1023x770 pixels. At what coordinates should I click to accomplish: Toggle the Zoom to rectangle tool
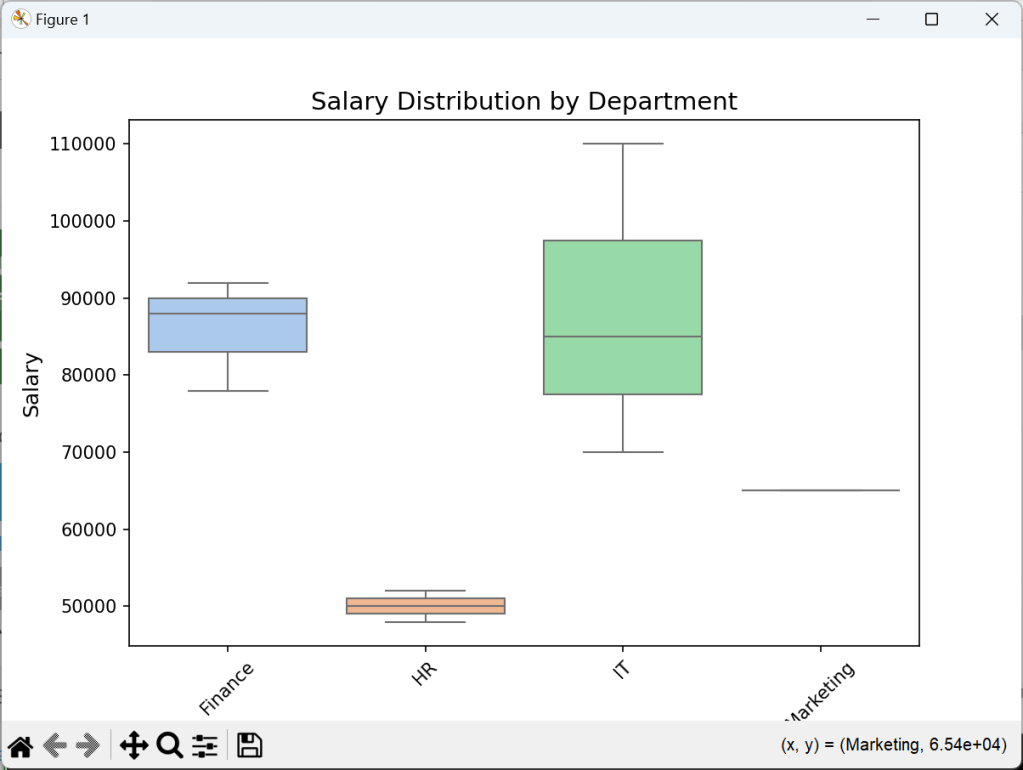click(169, 745)
